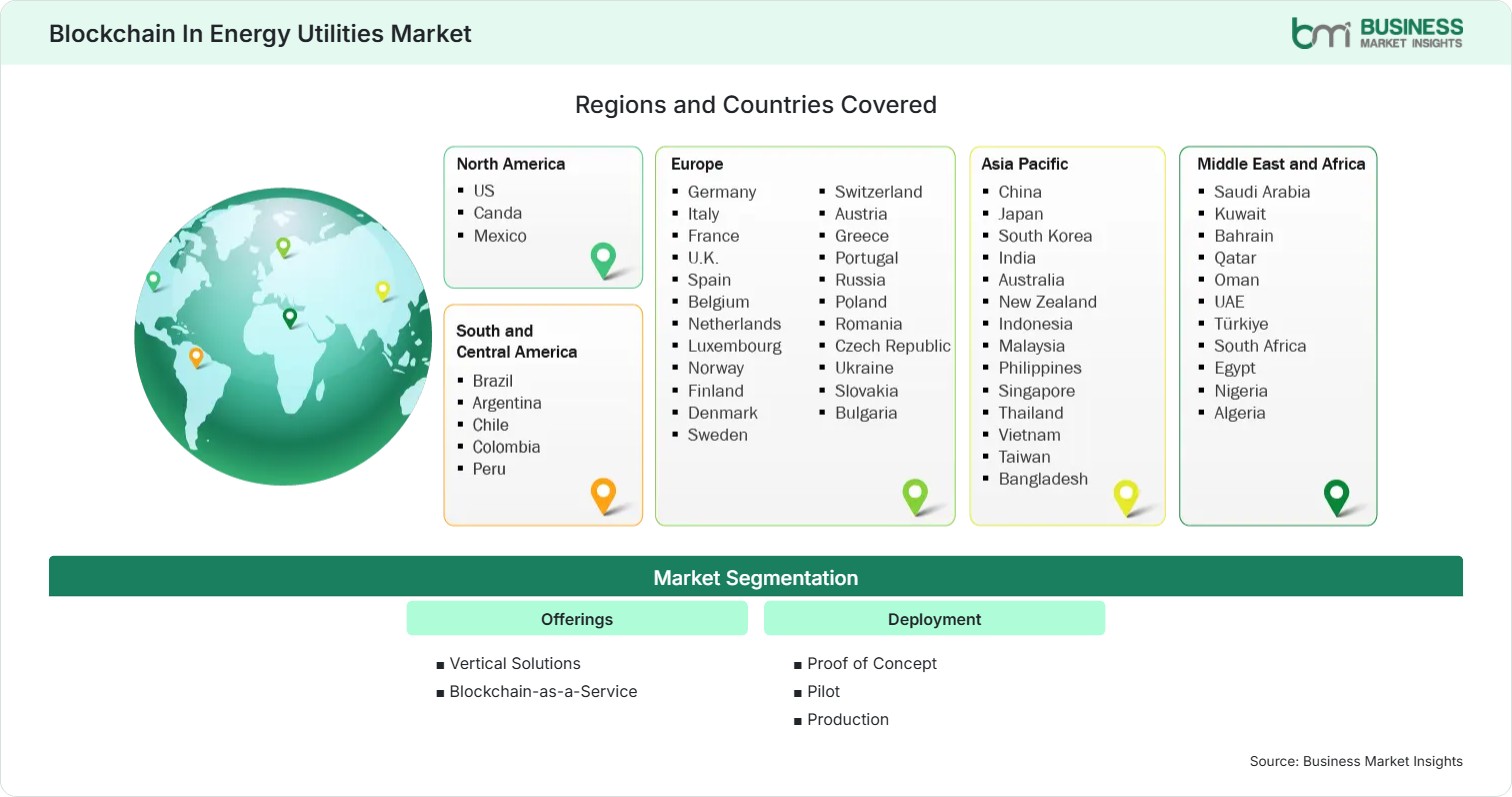Click the teal pin on globe's North America
The image size is (1512, 797).
point(153,281)
